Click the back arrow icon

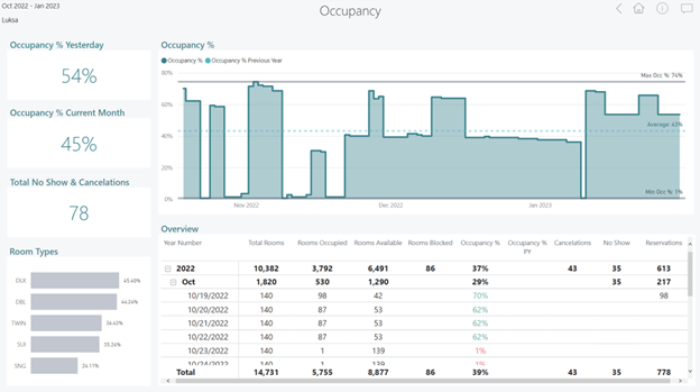[619, 8]
